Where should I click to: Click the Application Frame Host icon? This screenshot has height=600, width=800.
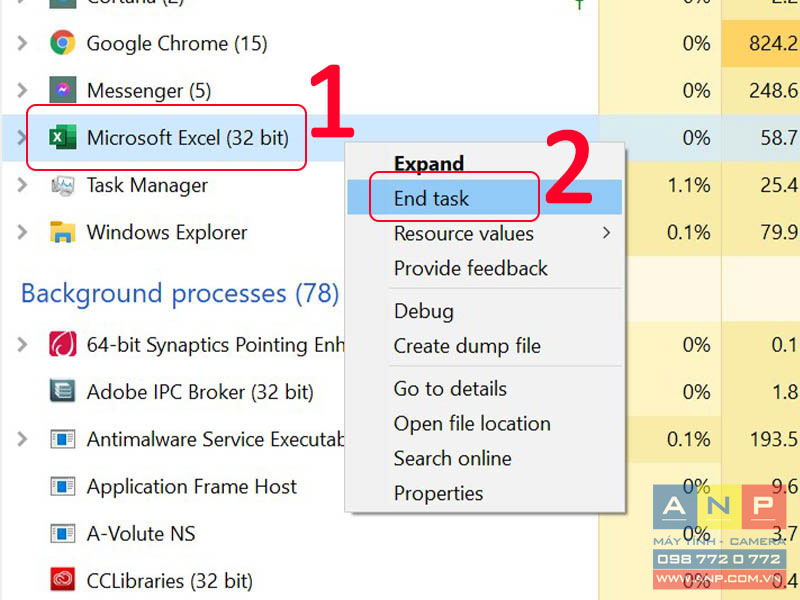click(x=63, y=486)
